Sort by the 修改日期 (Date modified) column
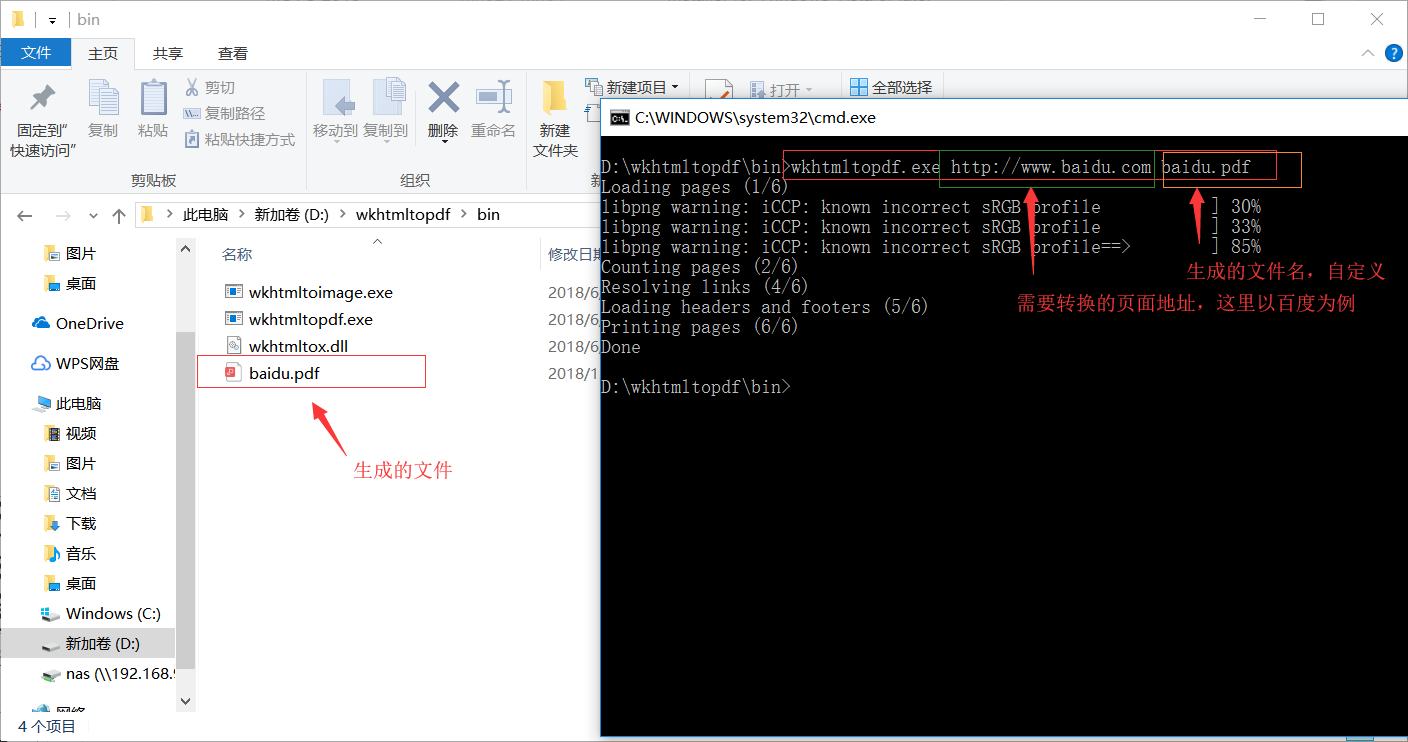 [574, 255]
